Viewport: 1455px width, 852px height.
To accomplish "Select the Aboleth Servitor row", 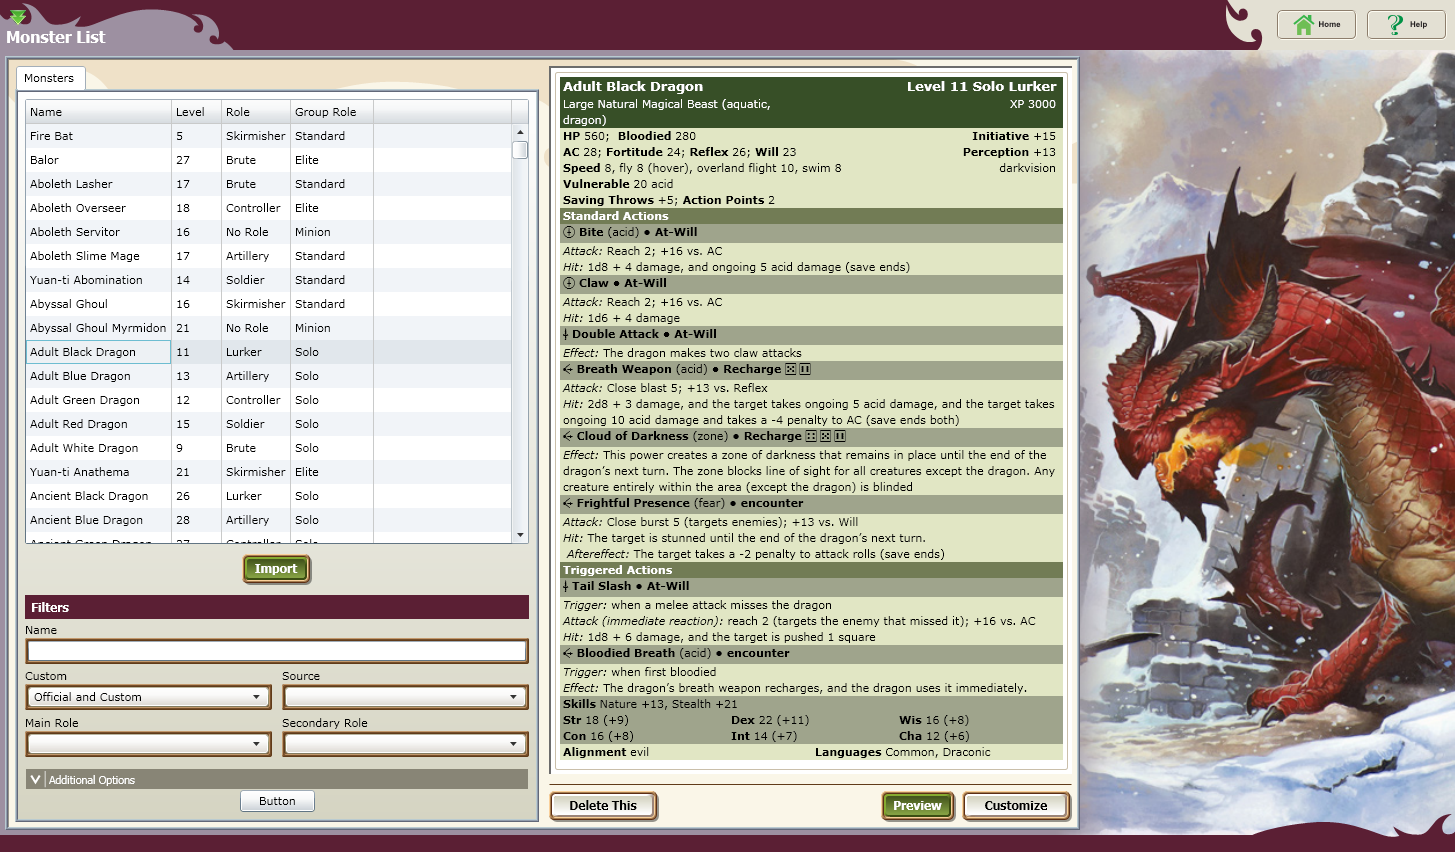I will click(268, 232).
